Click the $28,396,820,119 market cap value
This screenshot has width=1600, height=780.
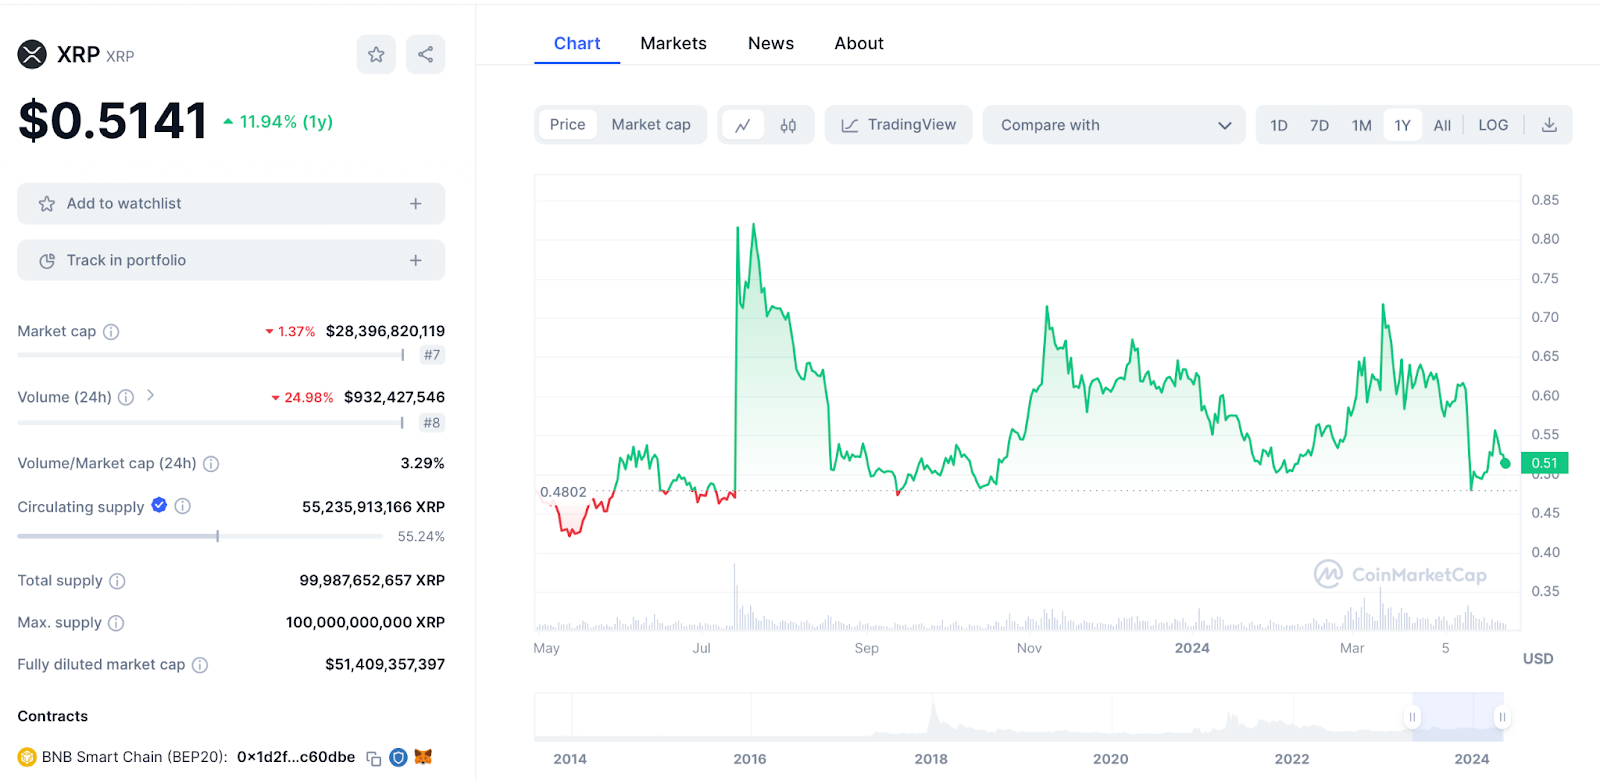[385, 331]
